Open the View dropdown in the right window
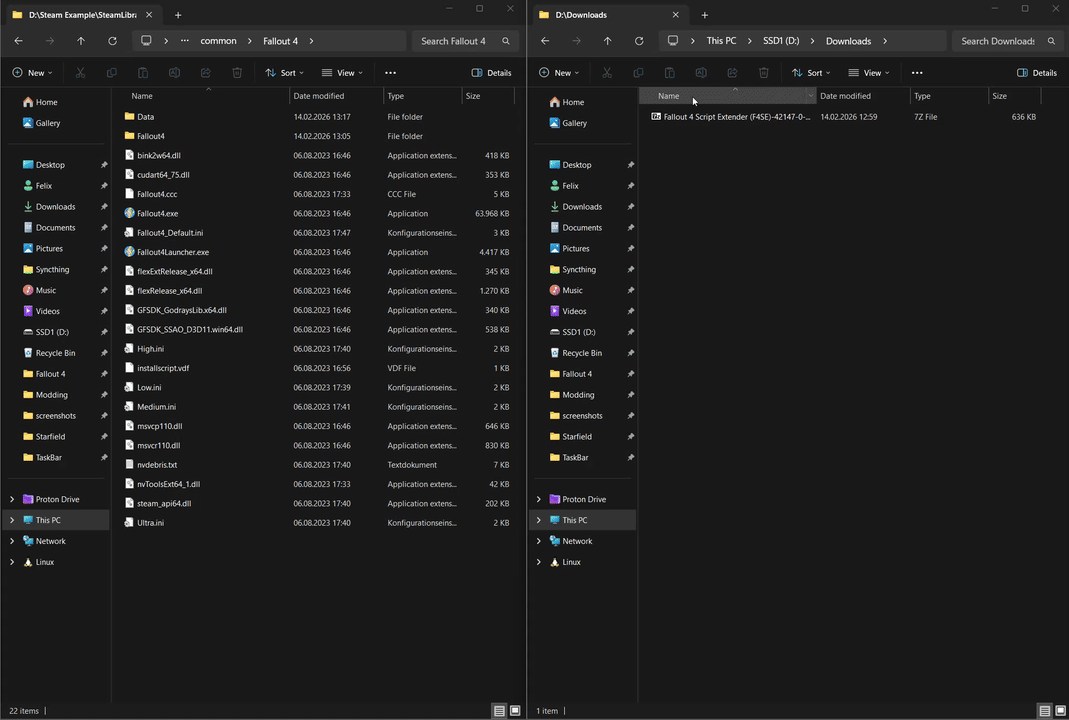The width and height of the screenshot is (1069, 720). point(871,72)
